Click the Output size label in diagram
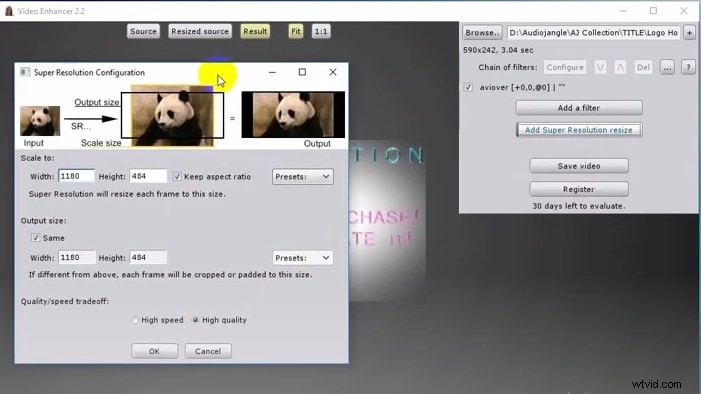The width and height of the screenshot is (701, 394). pos(97,102)
